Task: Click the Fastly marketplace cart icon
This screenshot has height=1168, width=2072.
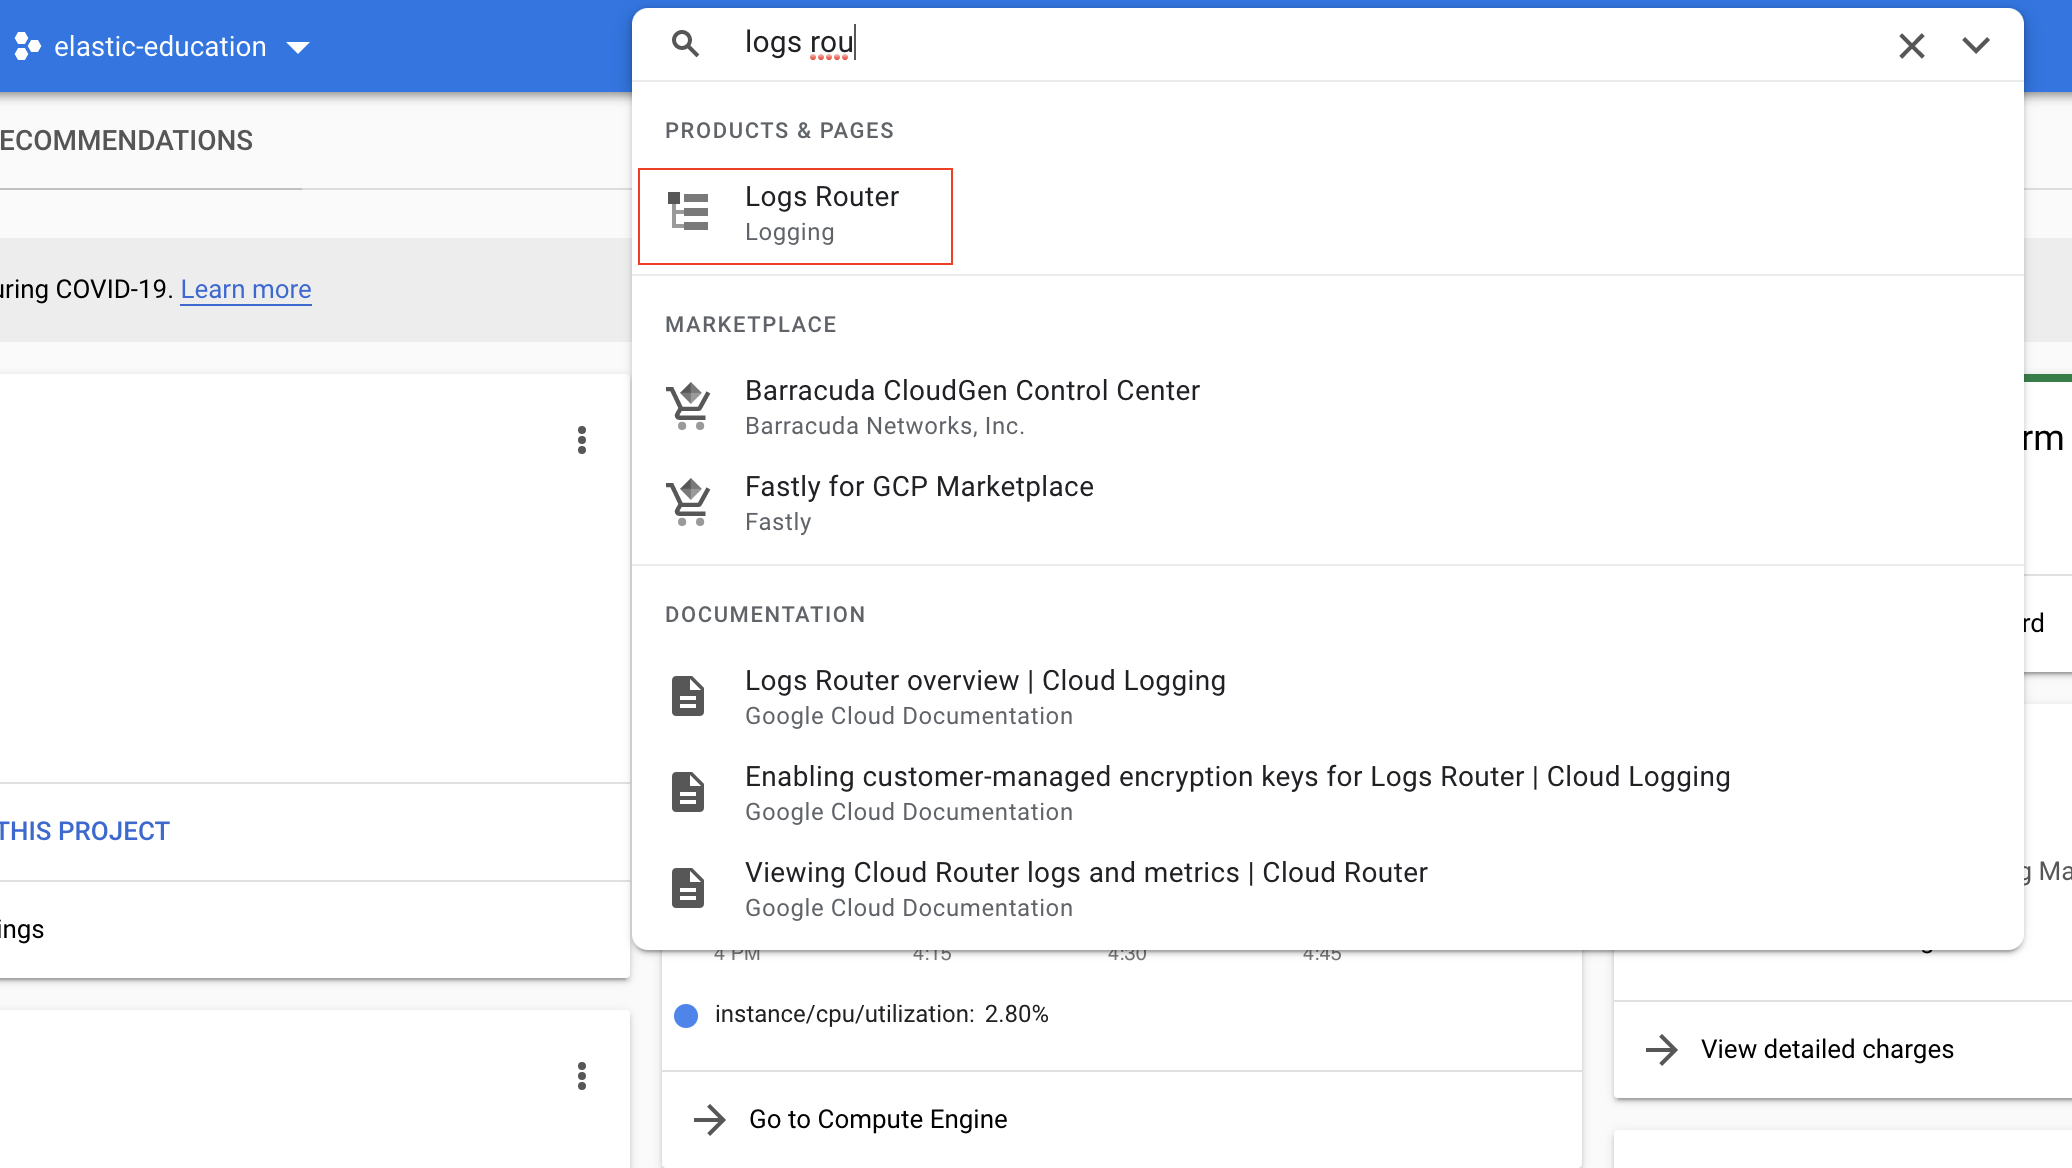Action: (x=688, y=502)
